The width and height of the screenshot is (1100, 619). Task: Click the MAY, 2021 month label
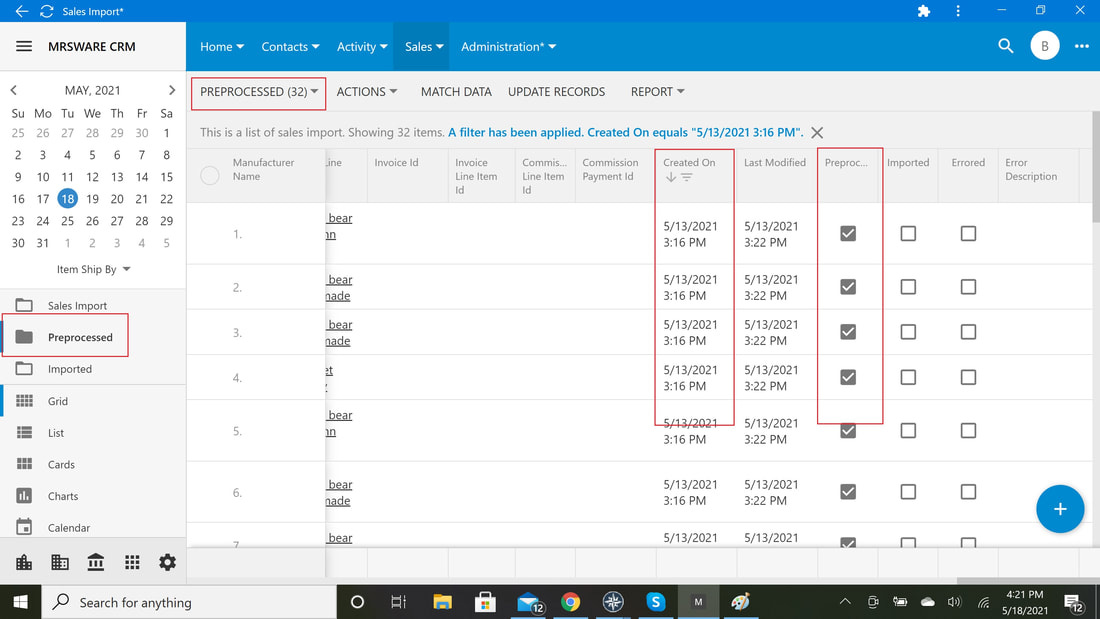point(93,91)
